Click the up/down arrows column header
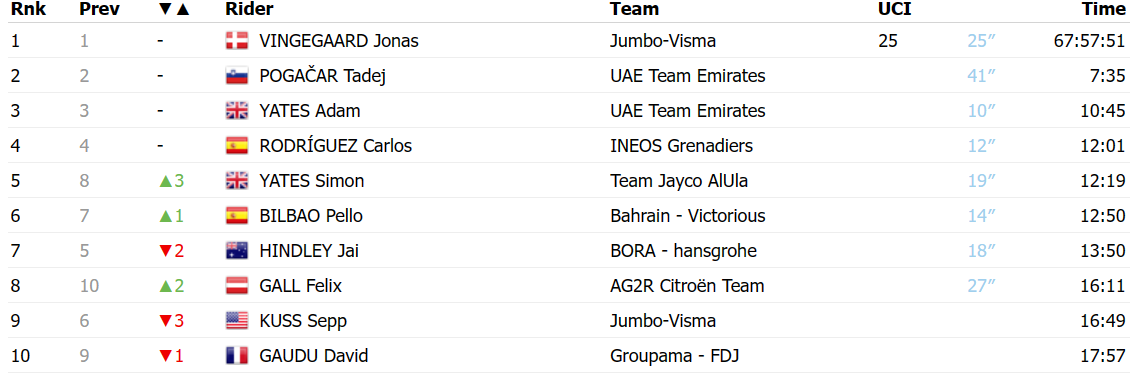The height and width of the screenshot is (378, 1142). tap(173, 9)
